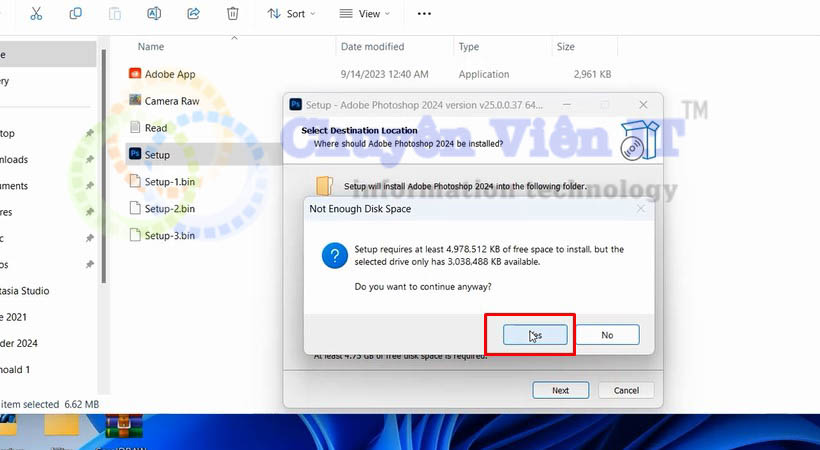Click the Cut scissors icon

tap(37, 13)
